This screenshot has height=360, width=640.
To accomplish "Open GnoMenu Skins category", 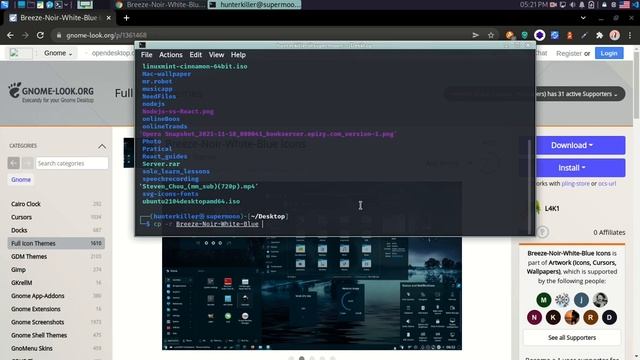I will click(x=32, y=348).
